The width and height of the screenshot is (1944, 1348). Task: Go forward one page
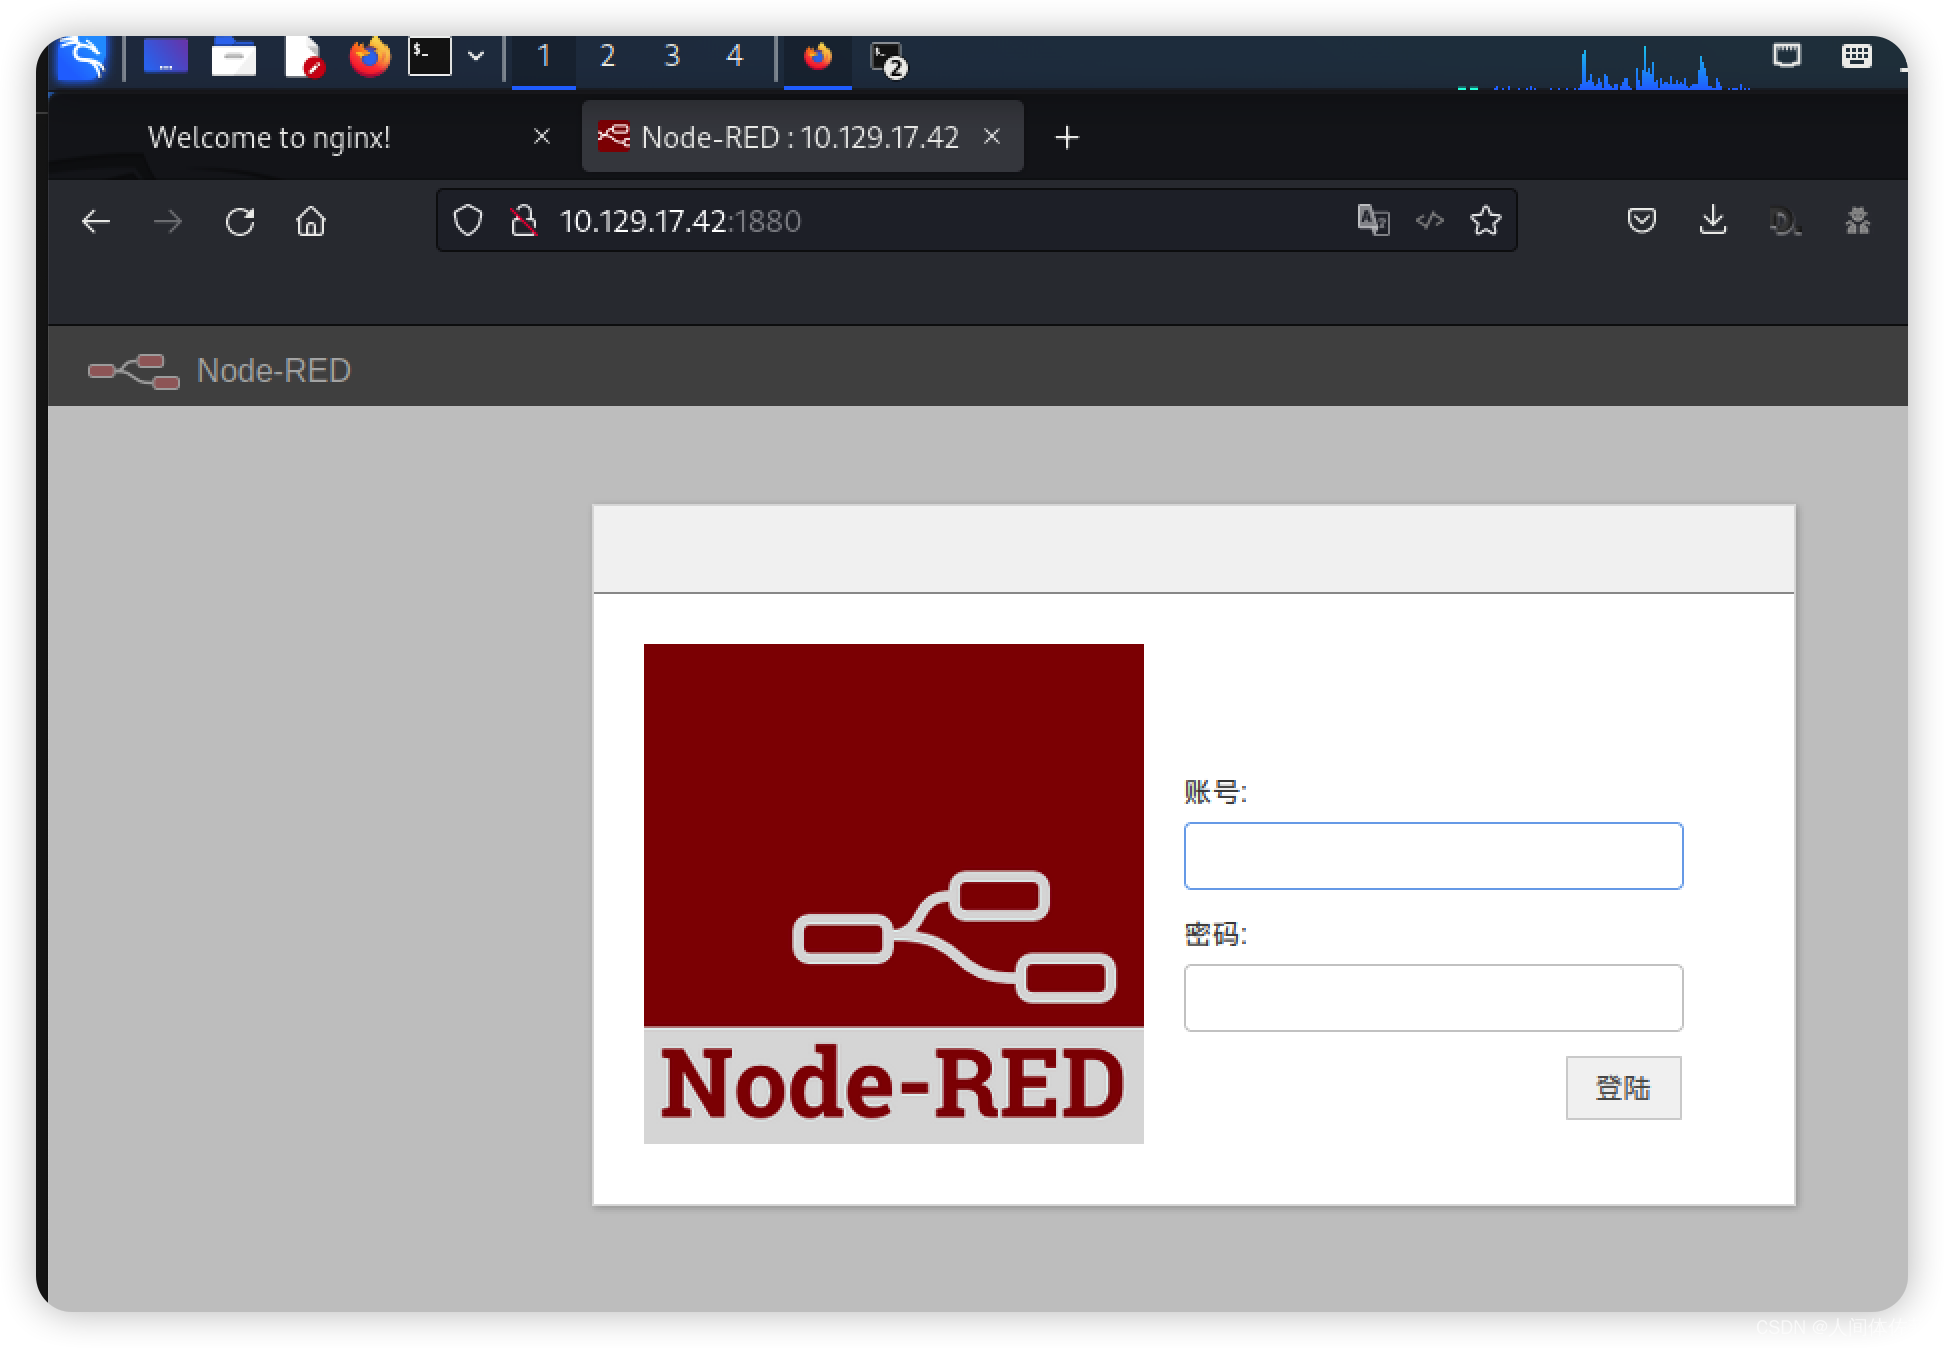[168, 222]
